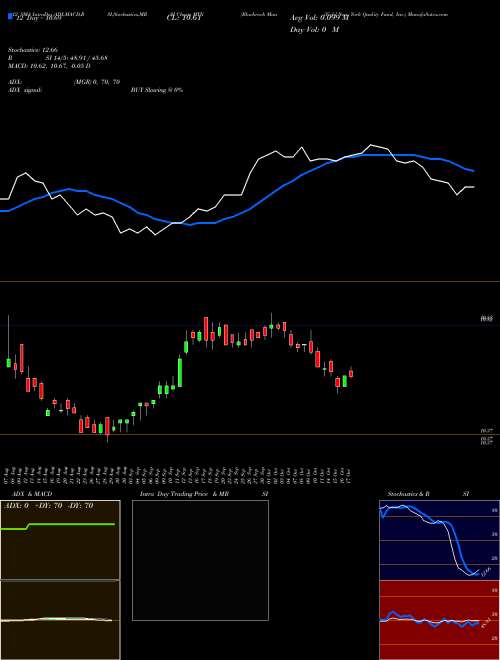The width and height of the screenshot is (500, 660).
Task: Click the 'Avg Vol: 0.099 M' label
Action: [x=320, y=18]
